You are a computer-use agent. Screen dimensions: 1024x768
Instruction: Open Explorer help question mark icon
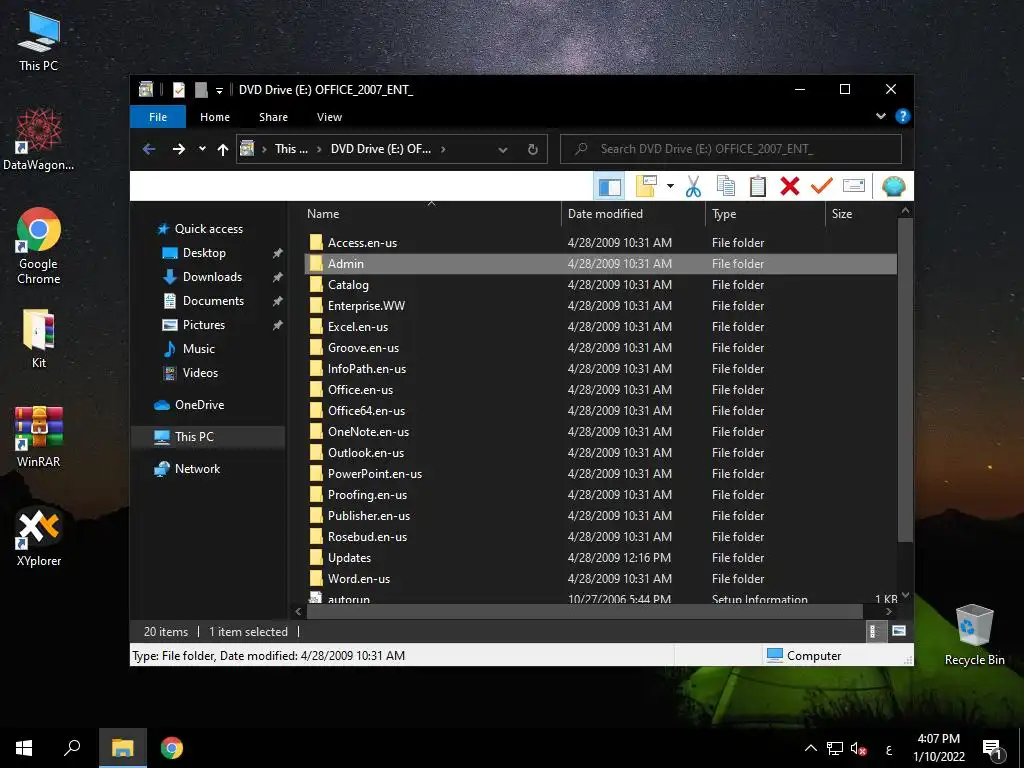pyautogui.click(x=903, y=116)
